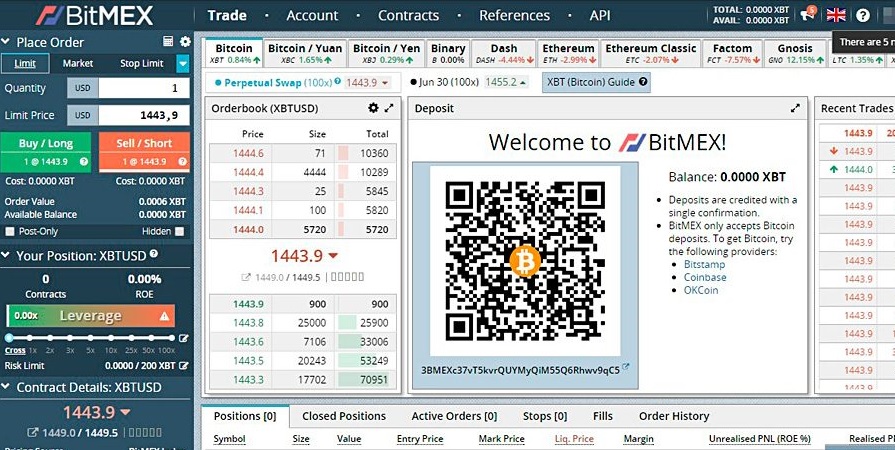The height and width of the screenshot is (450, 895).
Task: Open the References menu
Action: tap(514, 15)
